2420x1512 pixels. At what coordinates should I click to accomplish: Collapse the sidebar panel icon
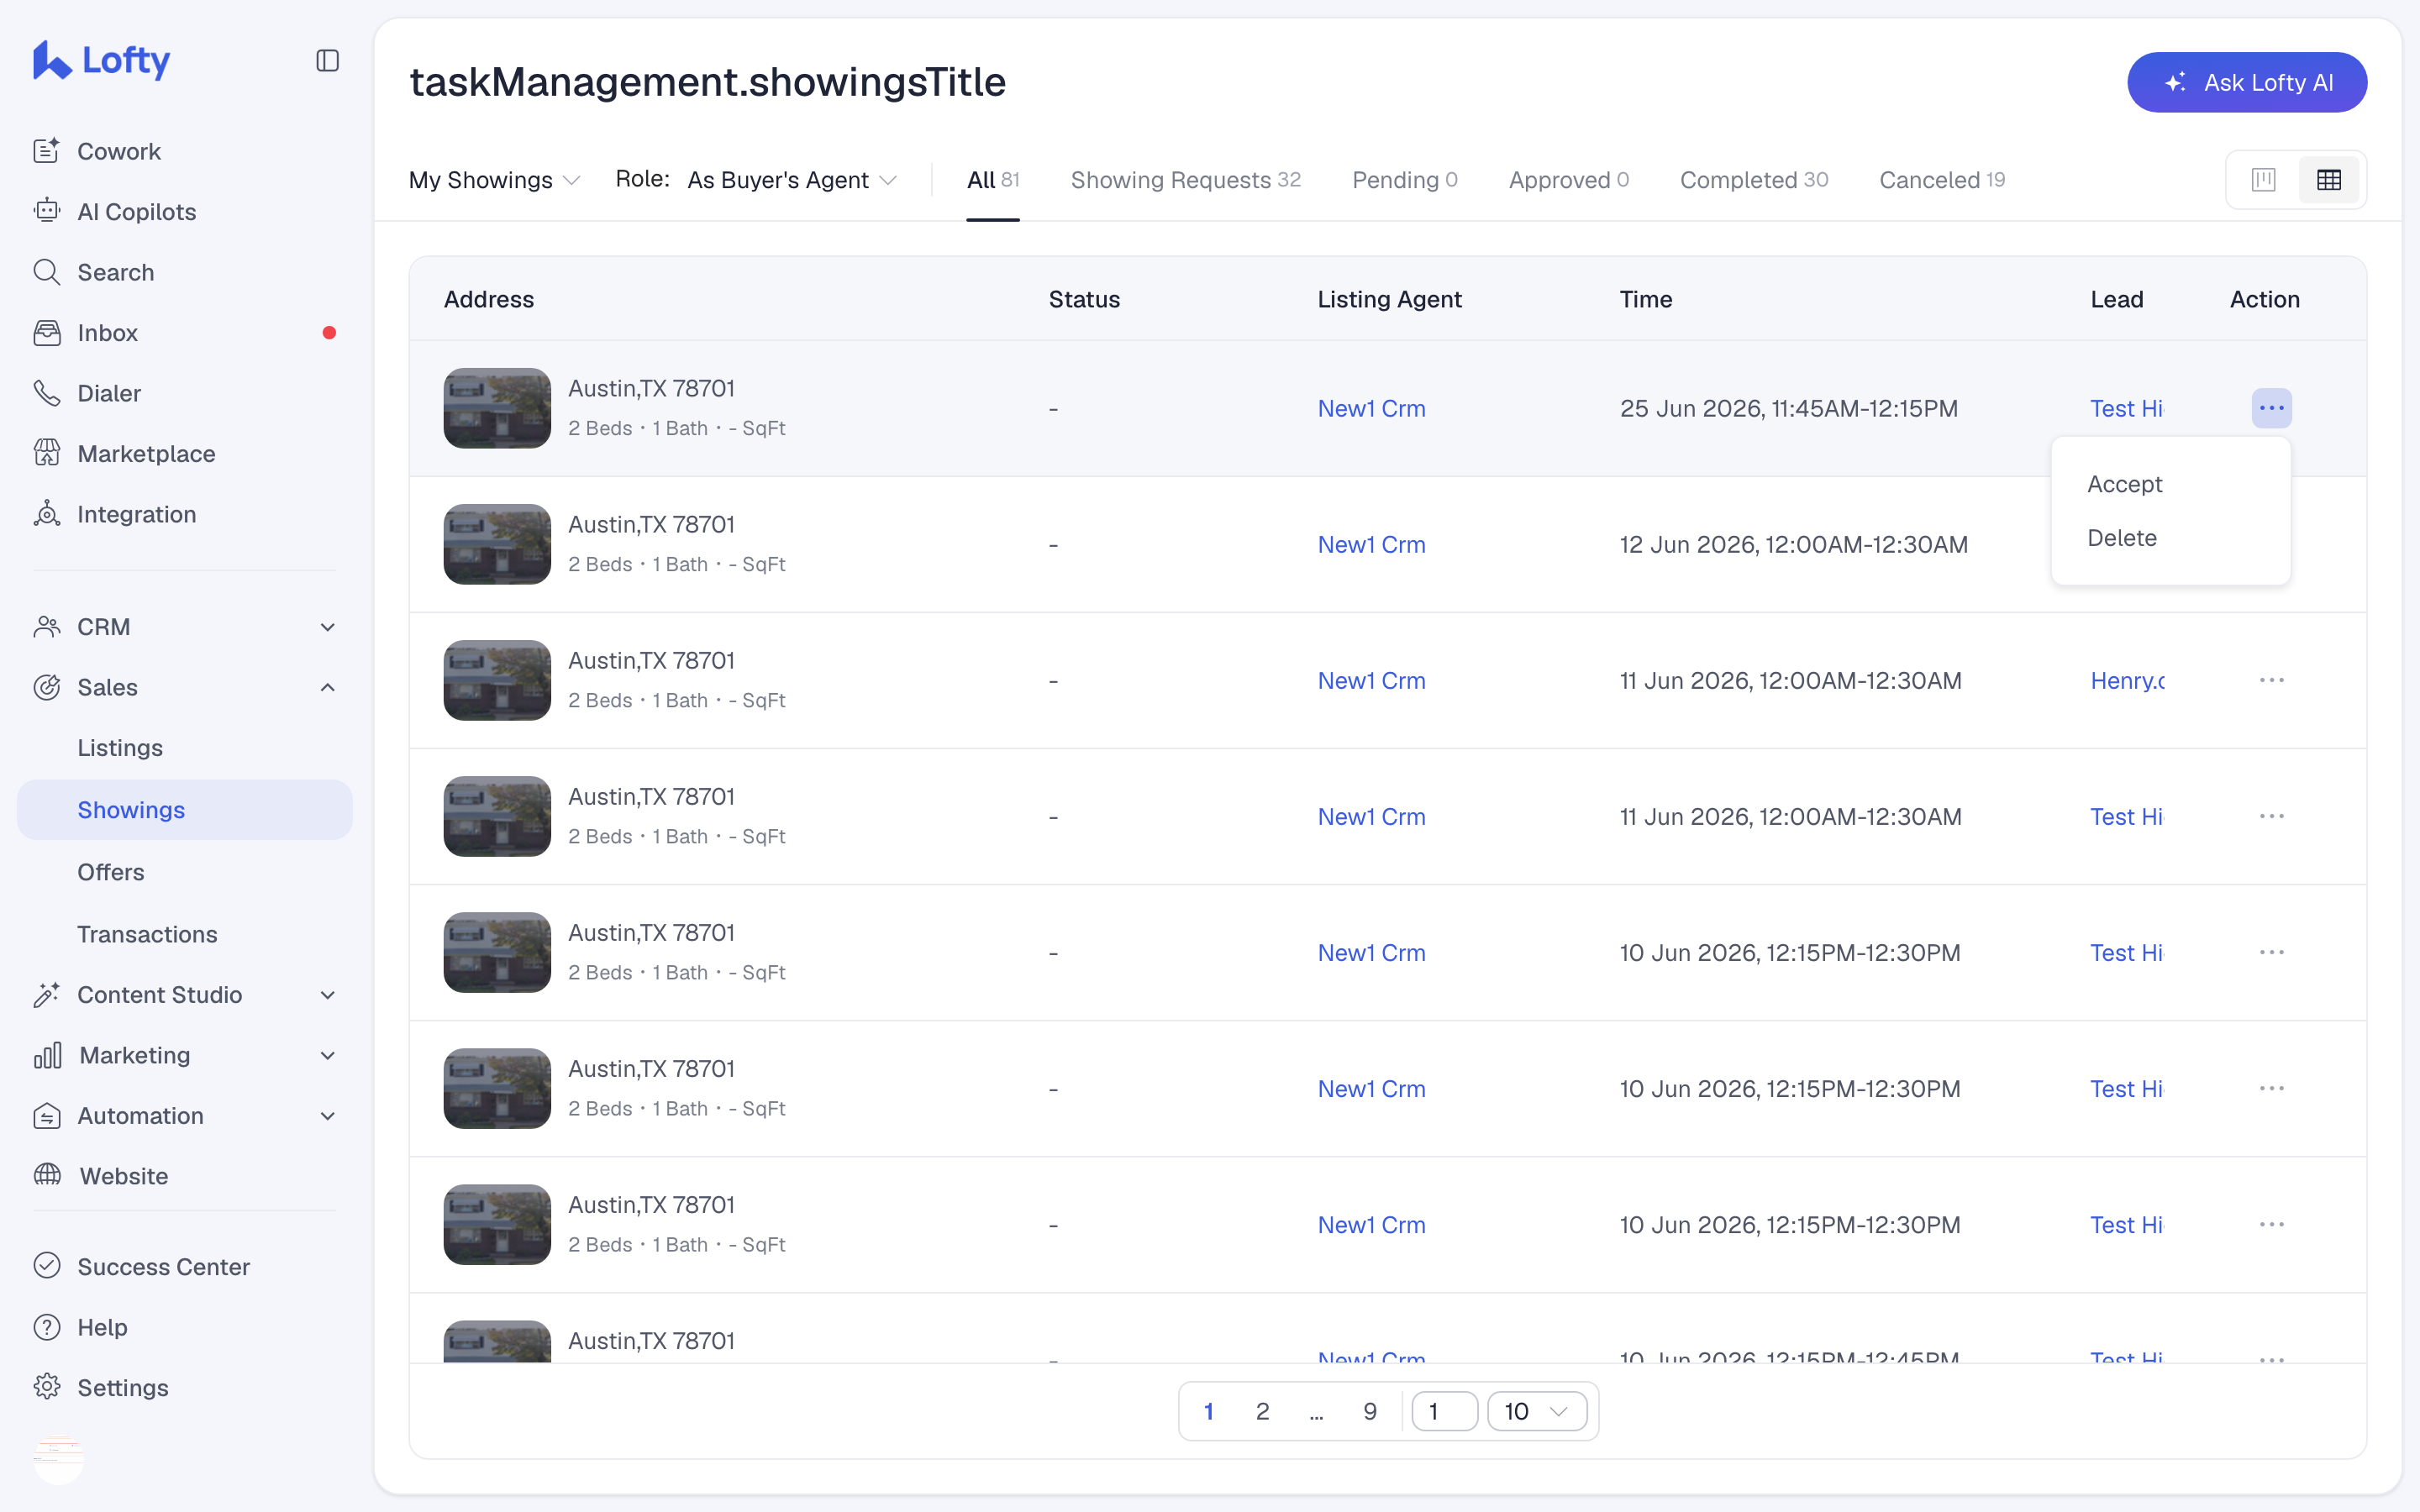[327, 61]
